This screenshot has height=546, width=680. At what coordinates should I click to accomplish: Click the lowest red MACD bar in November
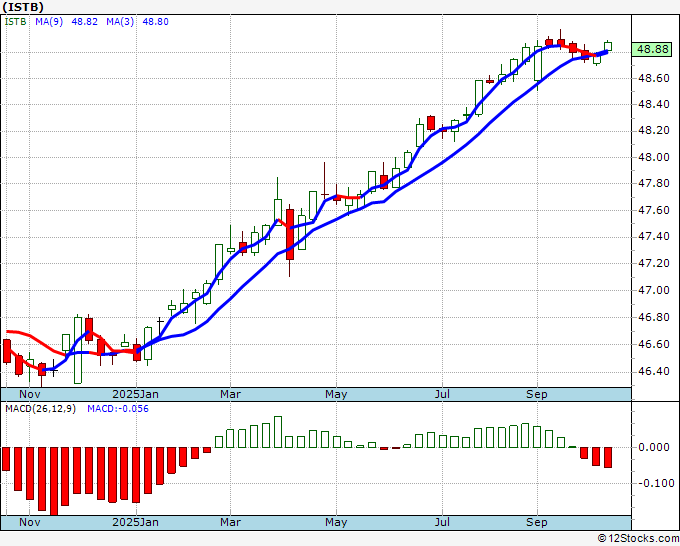pos(54,481)
